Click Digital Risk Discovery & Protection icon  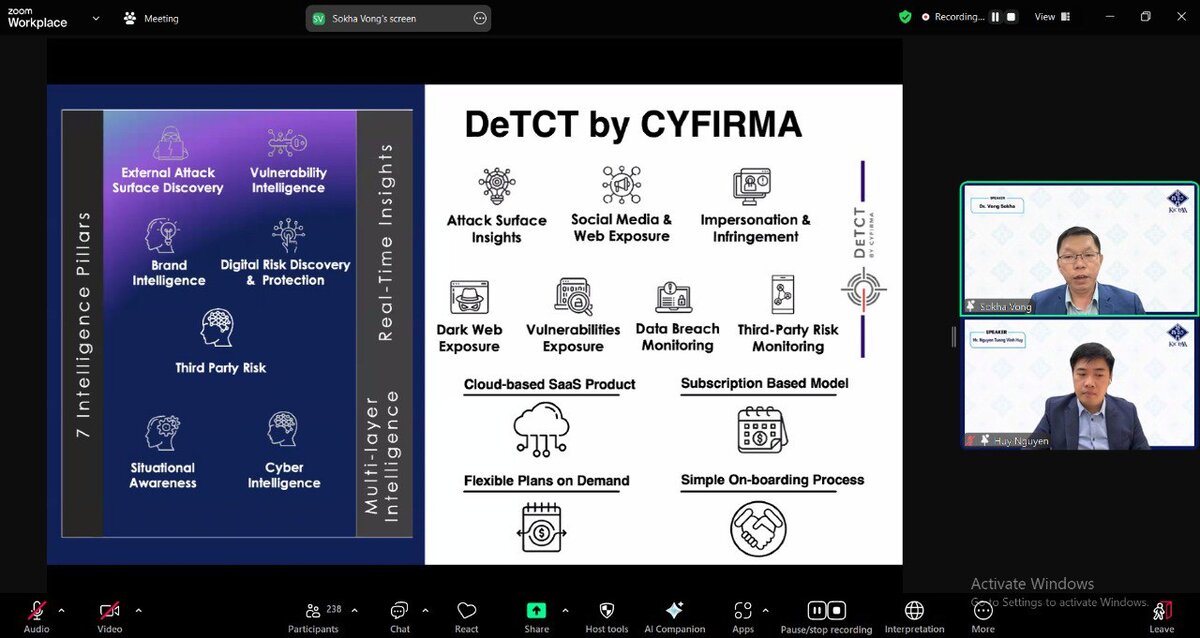tap(288, 236)
